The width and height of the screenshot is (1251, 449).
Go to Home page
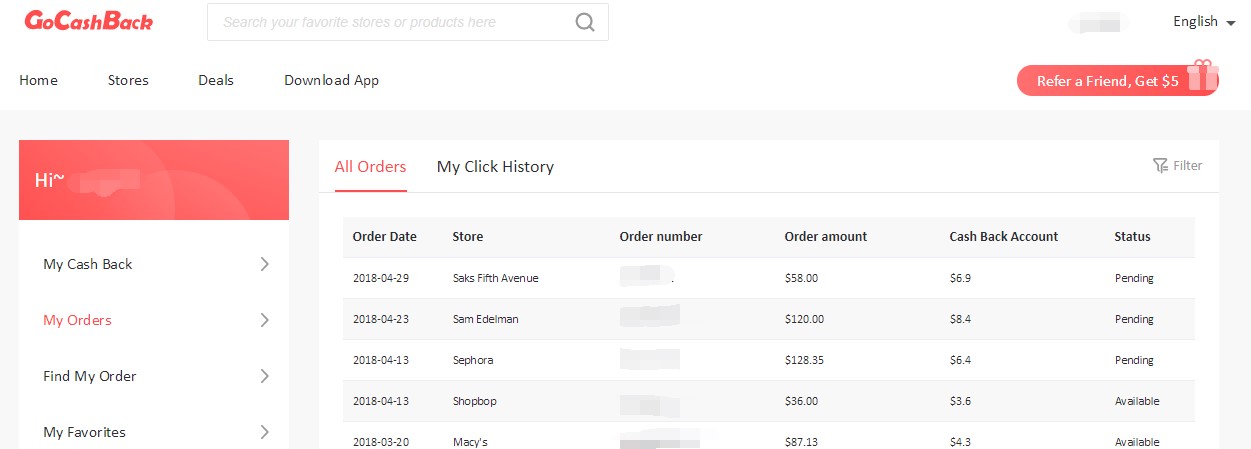pyautogui.click(x=38, y=80)
